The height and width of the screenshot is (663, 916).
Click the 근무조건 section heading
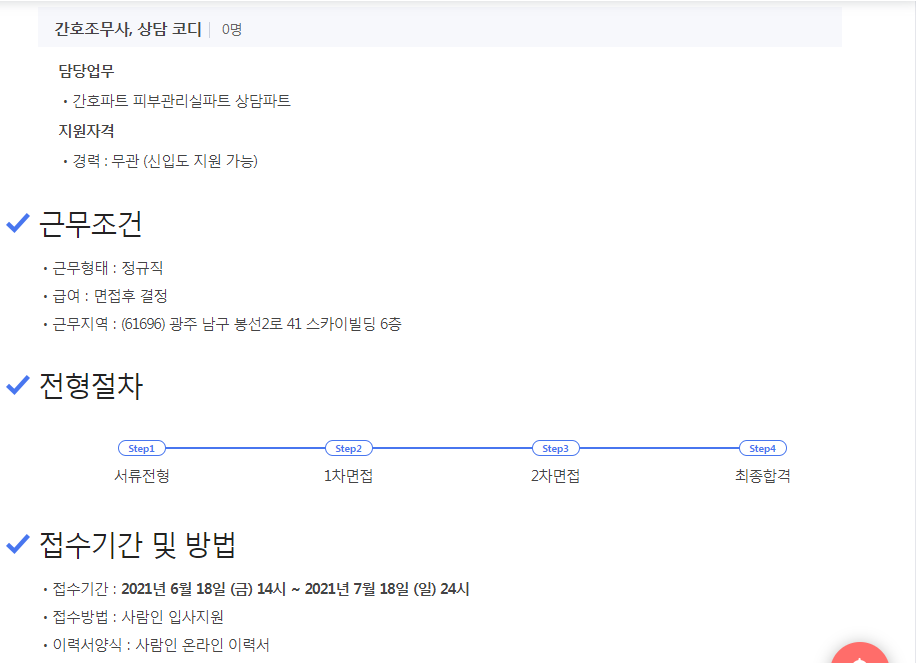coord(91,224)
